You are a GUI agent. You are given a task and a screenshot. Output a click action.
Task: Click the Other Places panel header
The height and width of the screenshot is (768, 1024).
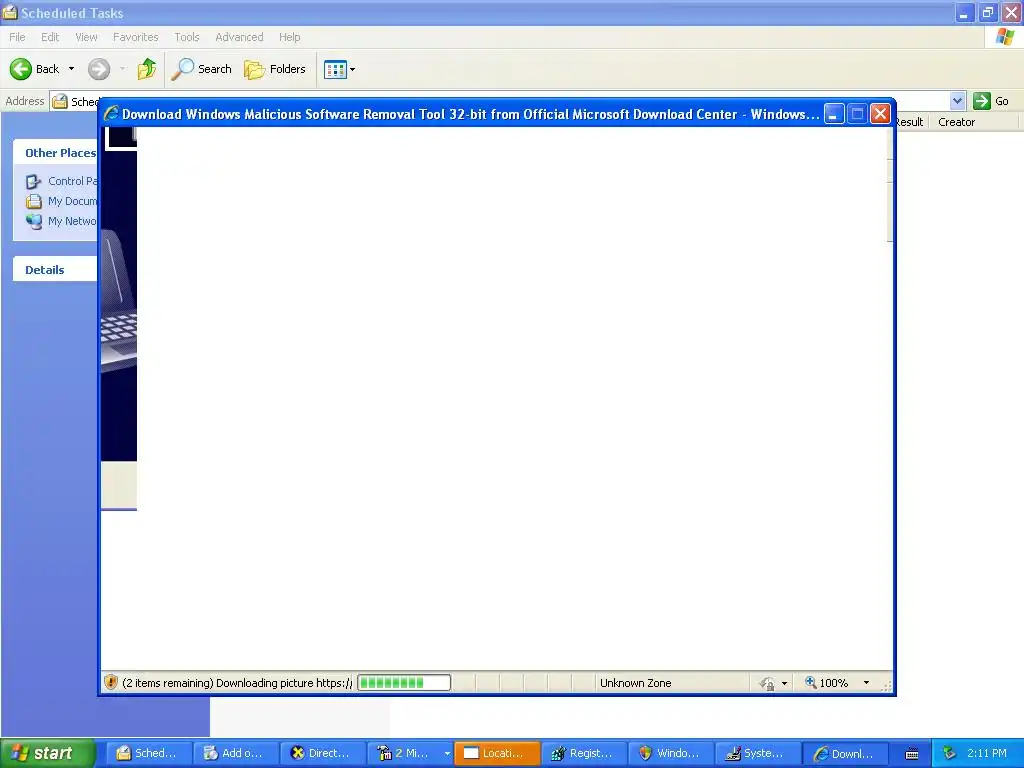[56, 153]
